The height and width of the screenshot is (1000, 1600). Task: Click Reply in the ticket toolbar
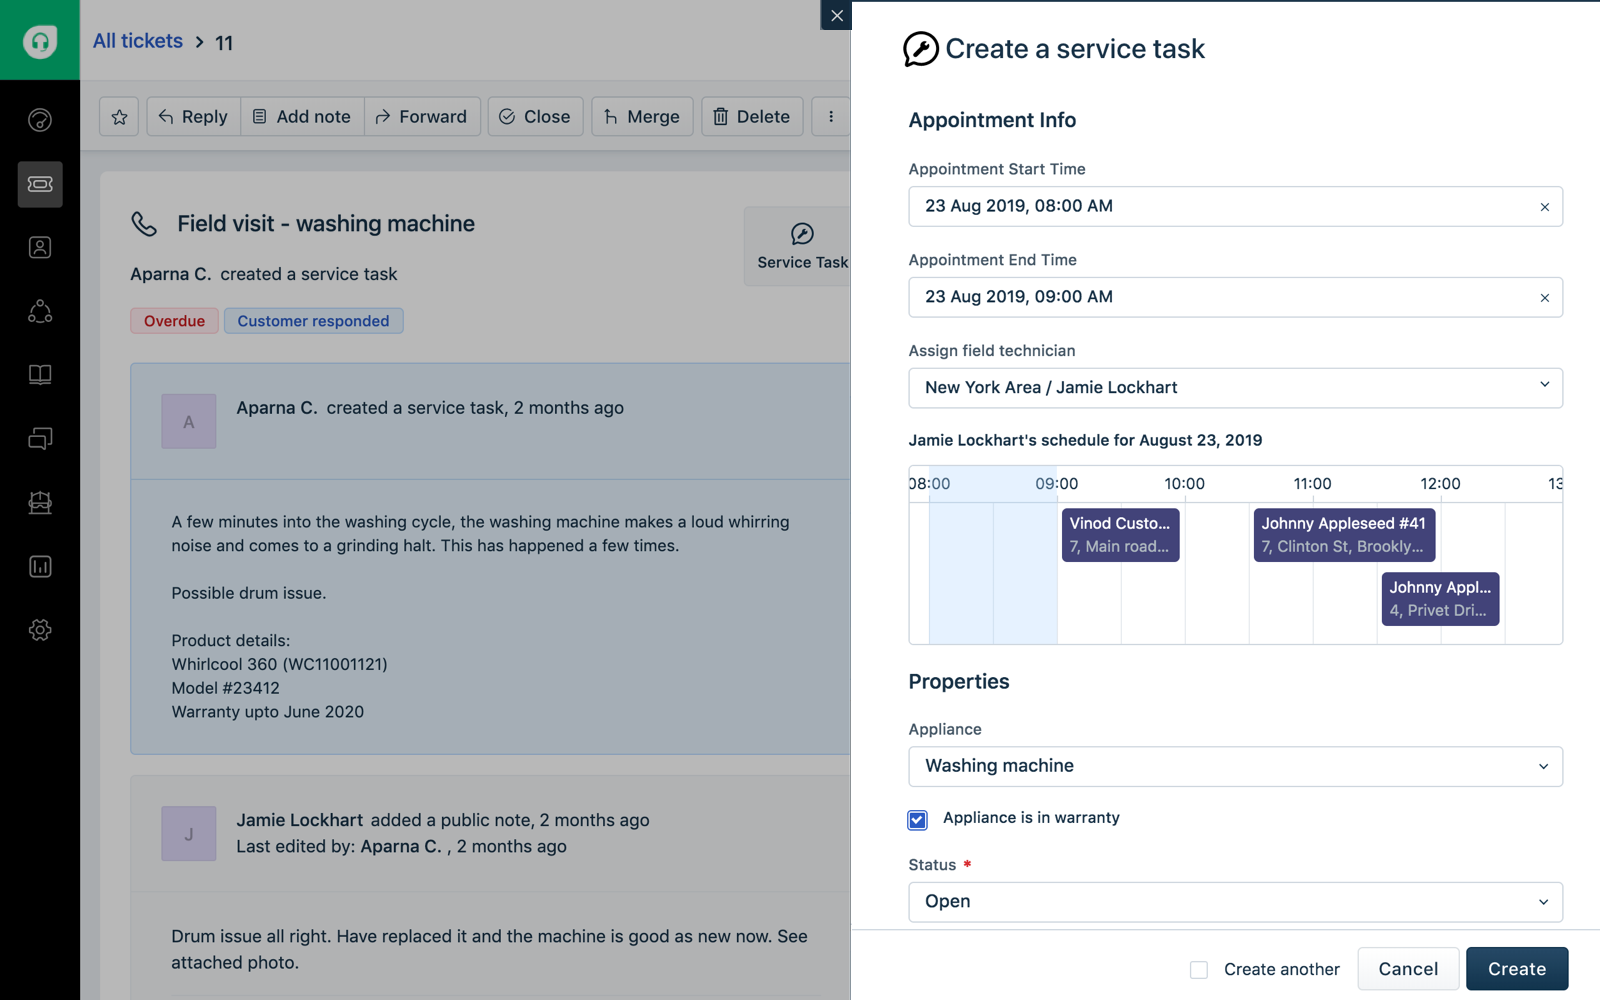tap(193, 117)
